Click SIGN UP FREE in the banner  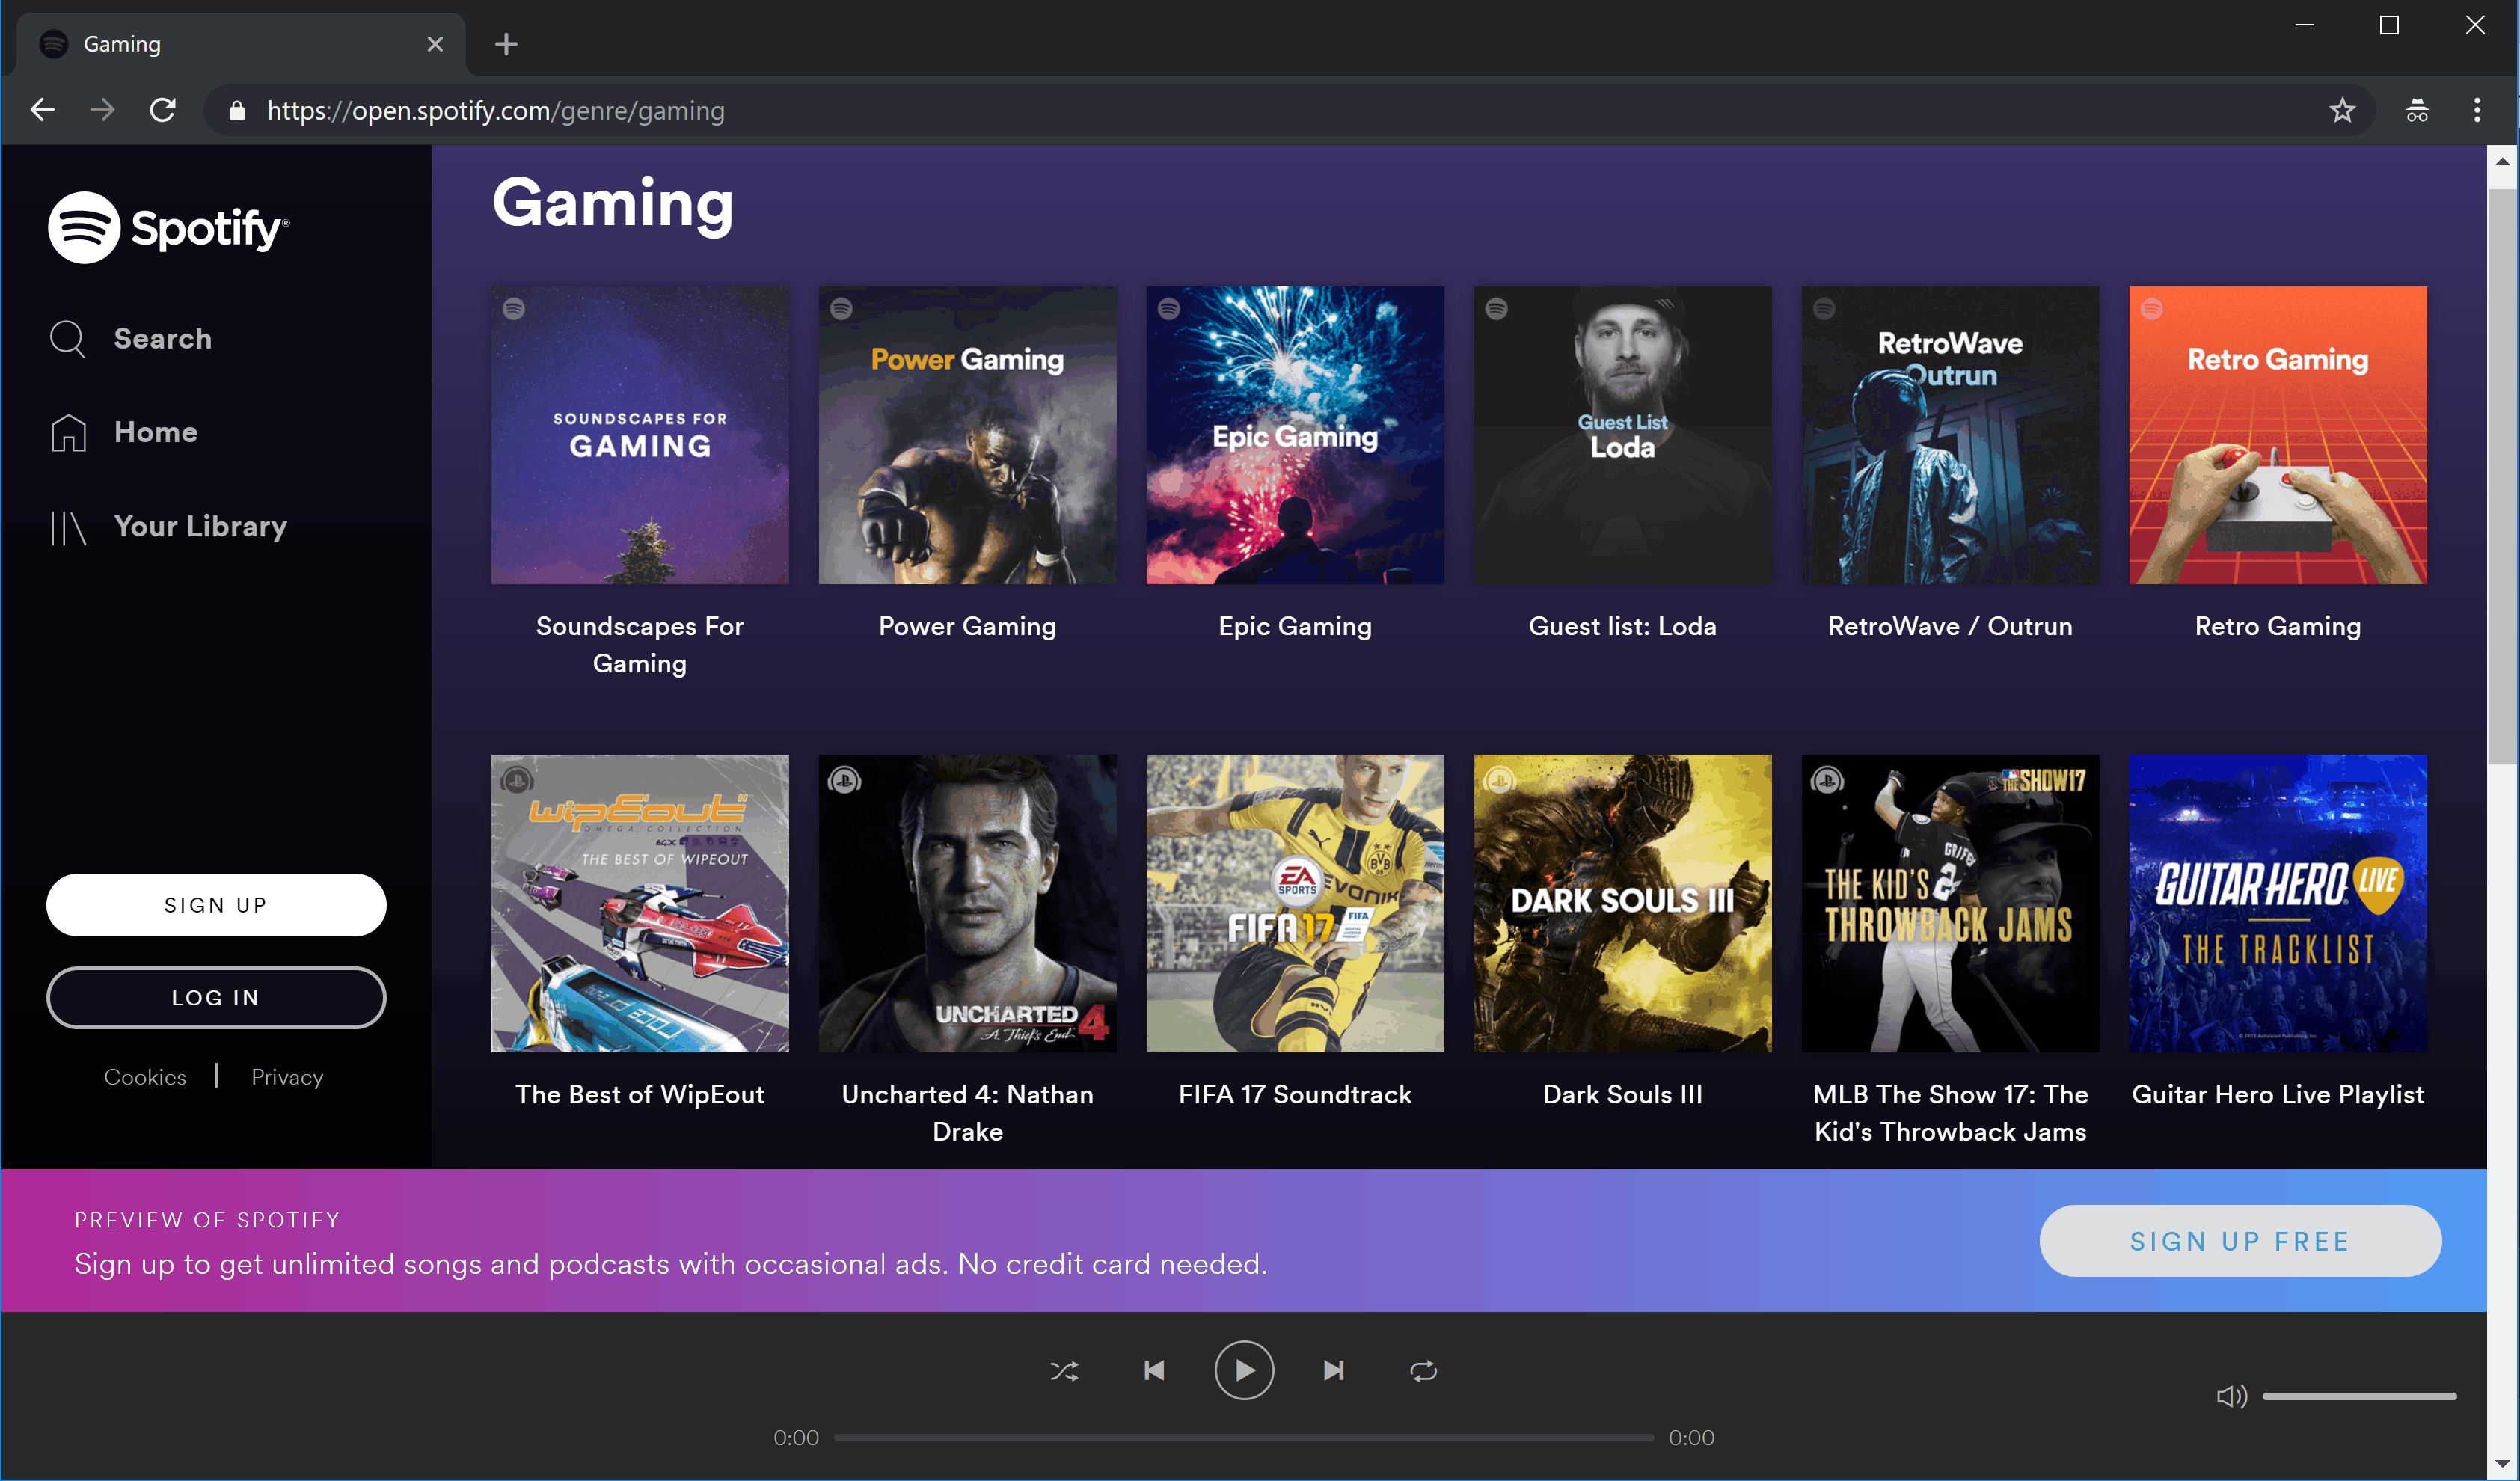click(2240, 1241)
